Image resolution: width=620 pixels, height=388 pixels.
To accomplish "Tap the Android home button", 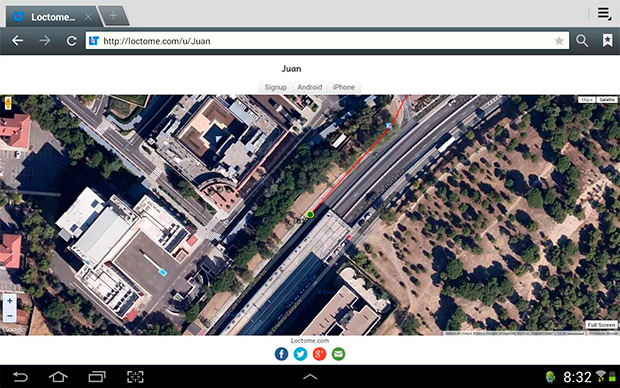I will coord(58,377).
